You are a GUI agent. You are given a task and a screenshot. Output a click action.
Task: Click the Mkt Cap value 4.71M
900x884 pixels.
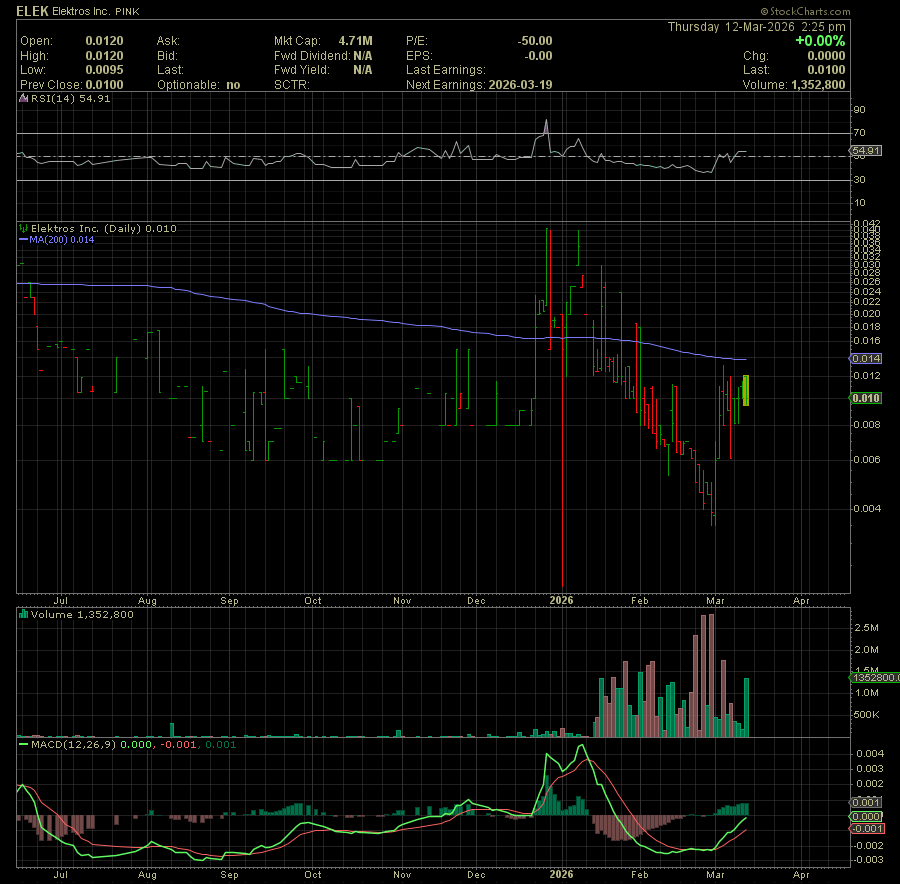[355, 41]
